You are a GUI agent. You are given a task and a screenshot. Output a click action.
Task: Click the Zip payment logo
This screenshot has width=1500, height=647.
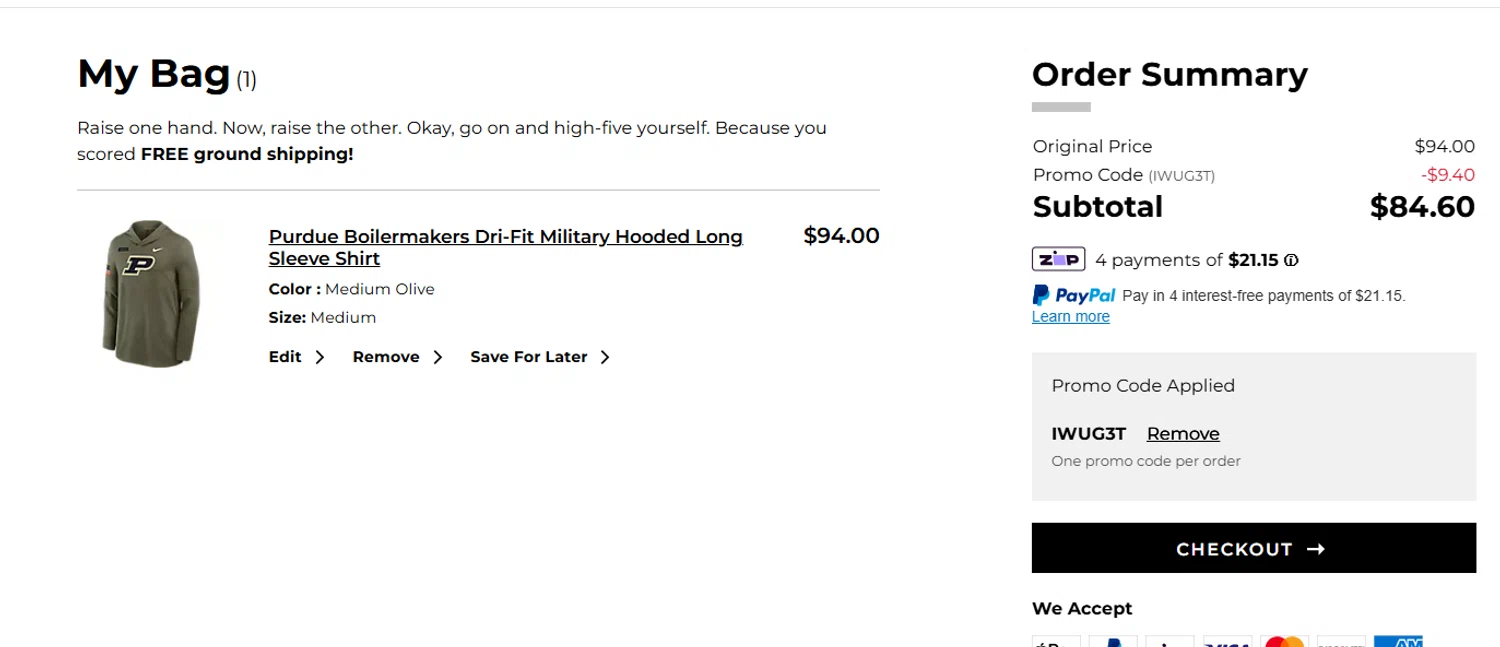1058,260
